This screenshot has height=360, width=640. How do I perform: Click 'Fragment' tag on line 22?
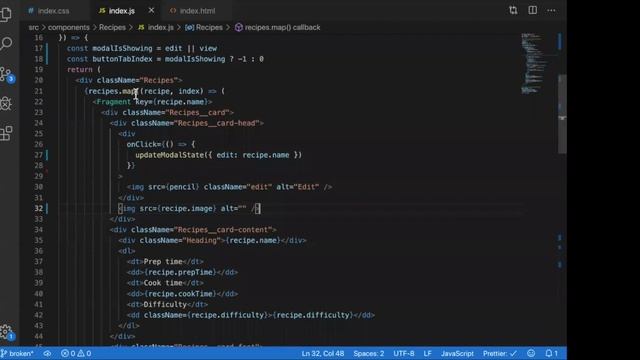pyautogui.click(x=113, y=102)
